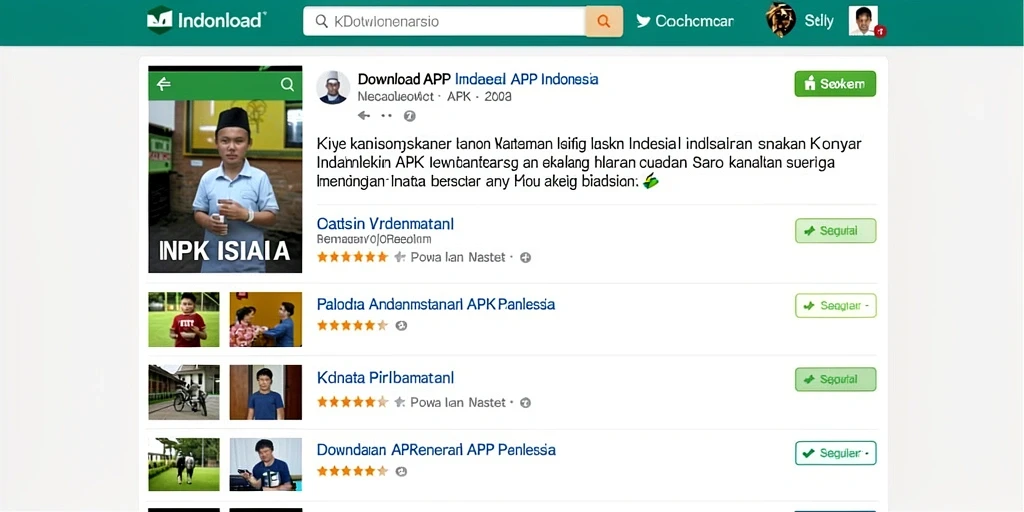Open the people walking on lawn thumbnail
1024x512 pixels.
click(x=184, y=464)
